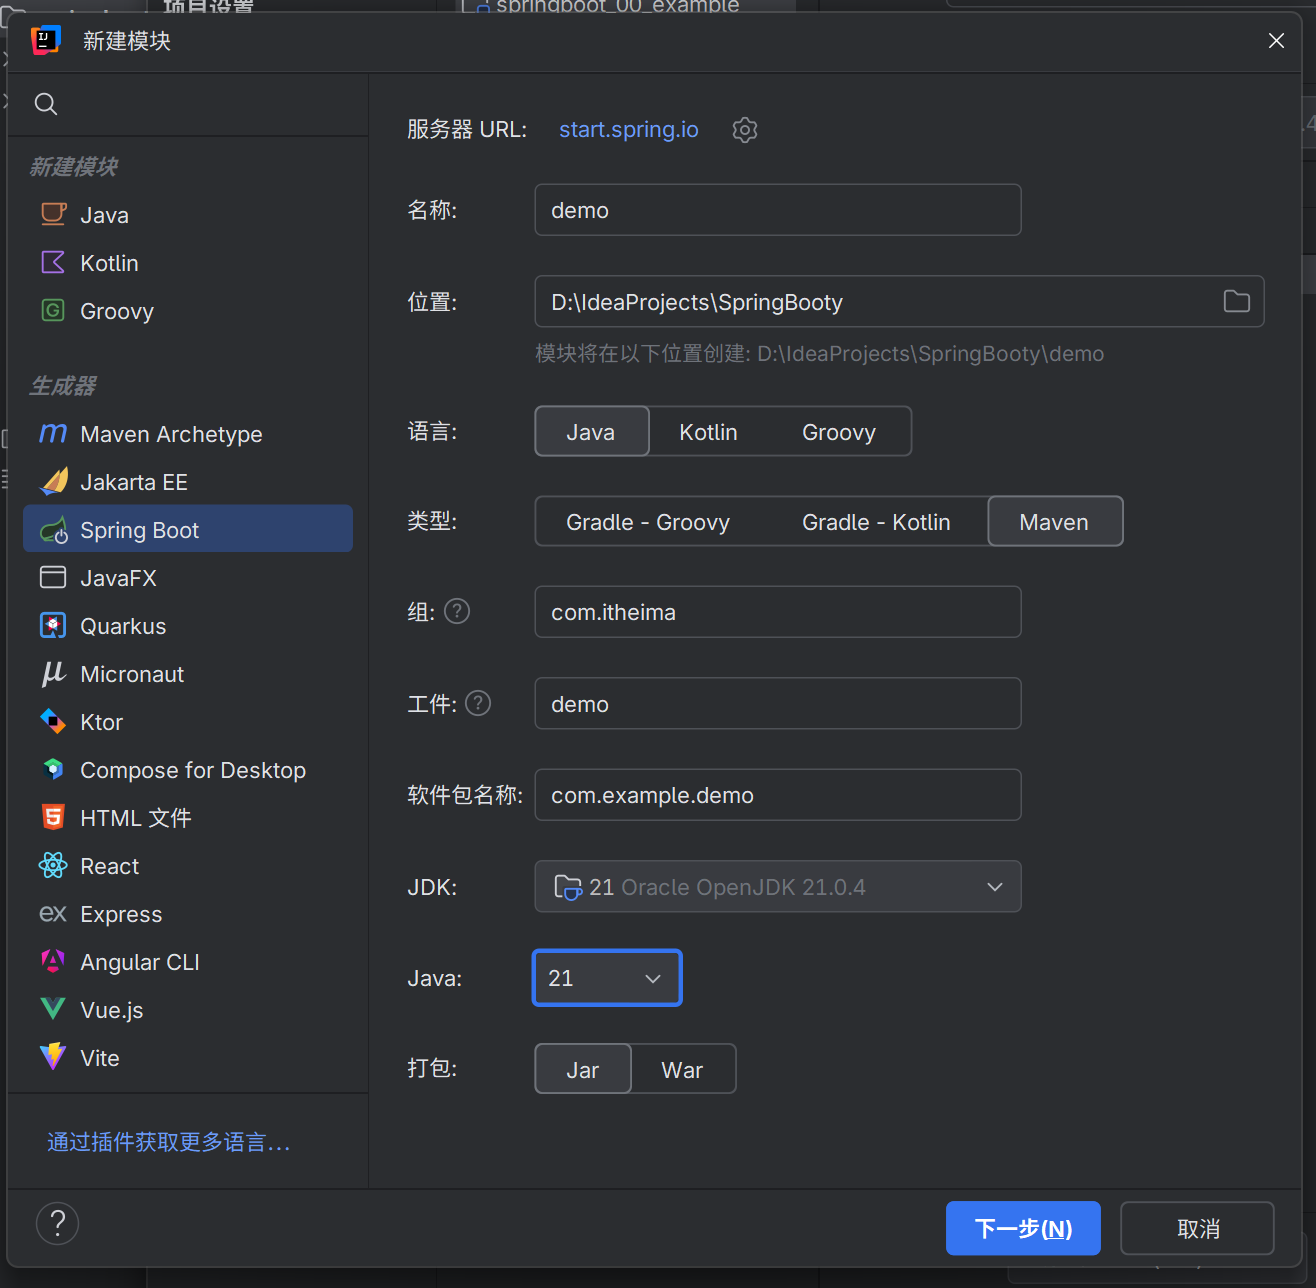Select Ktor generator
The image size is (1316, 1288).
point(188,722)
